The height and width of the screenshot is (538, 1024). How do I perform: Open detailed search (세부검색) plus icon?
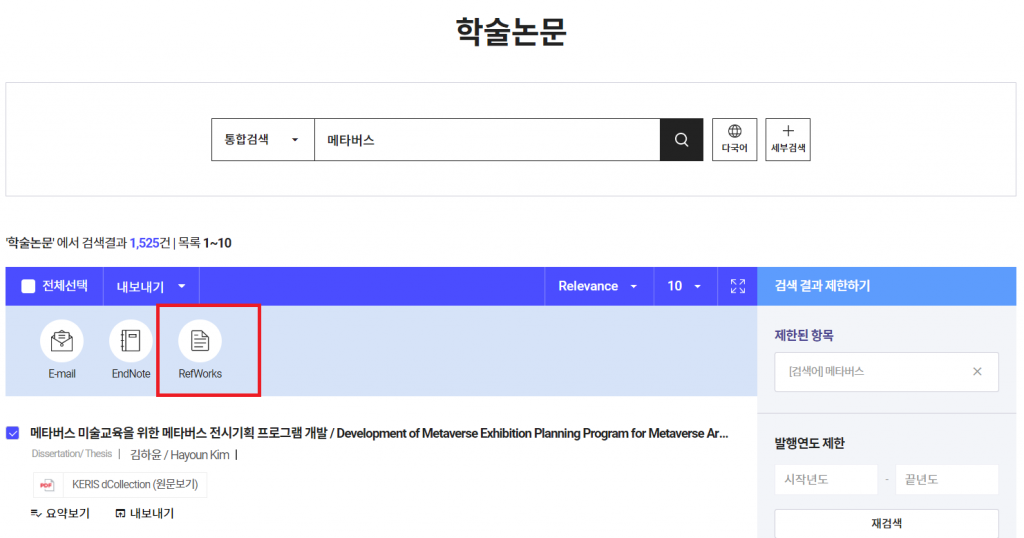pyautogui.click(x=788, y=140)
